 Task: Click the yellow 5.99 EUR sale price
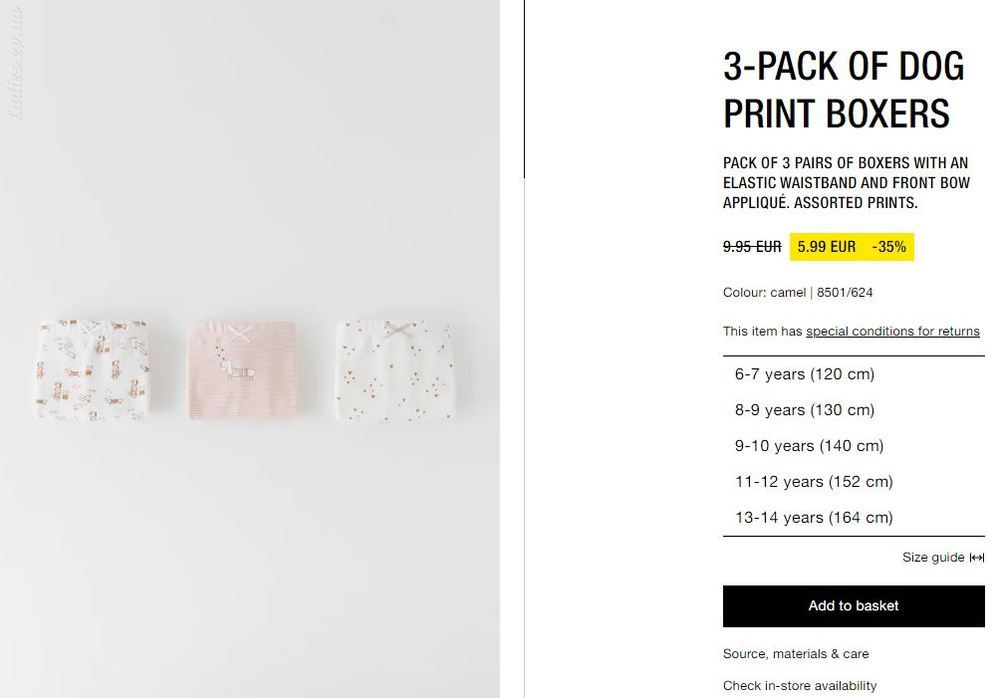tap(826, 247)
